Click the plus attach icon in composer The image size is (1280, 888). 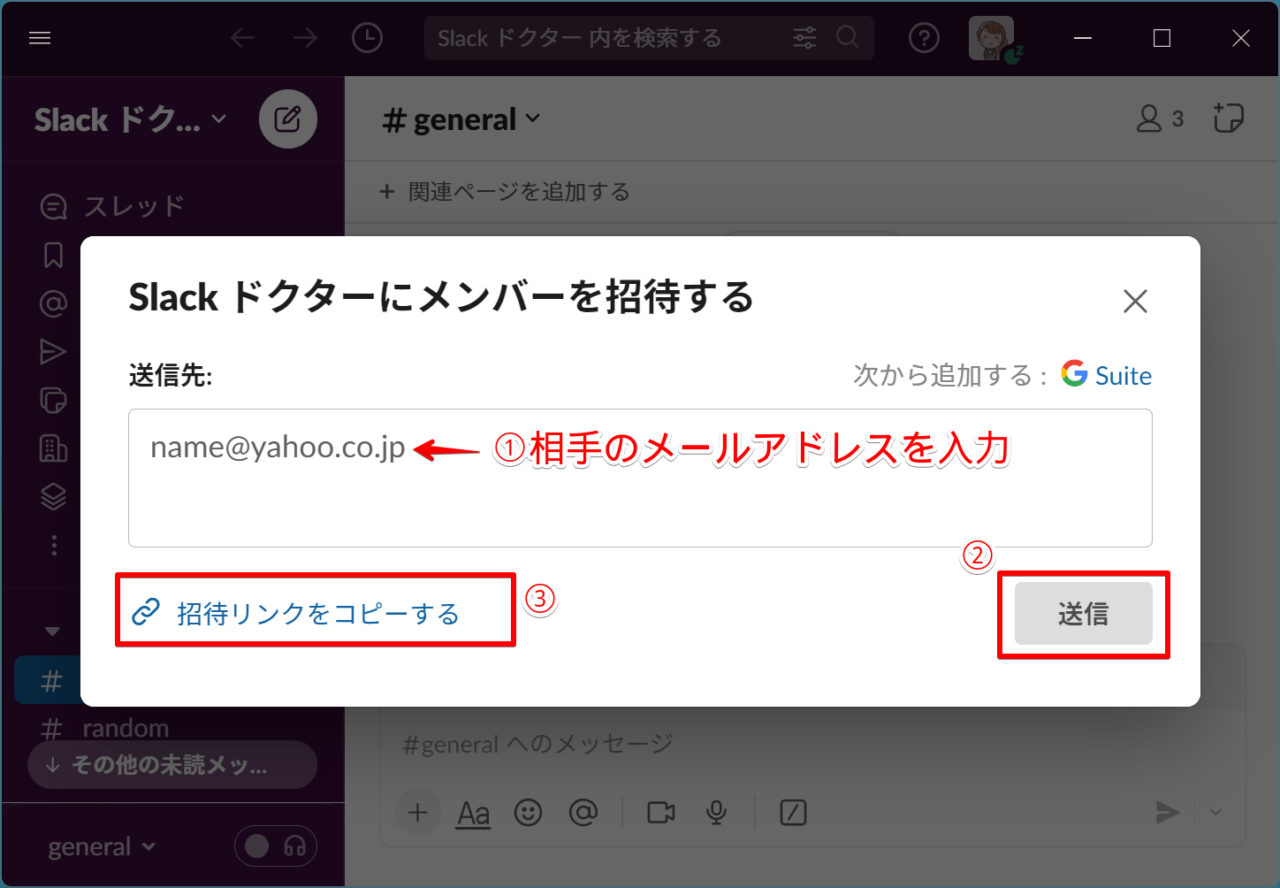click(418, 813)
